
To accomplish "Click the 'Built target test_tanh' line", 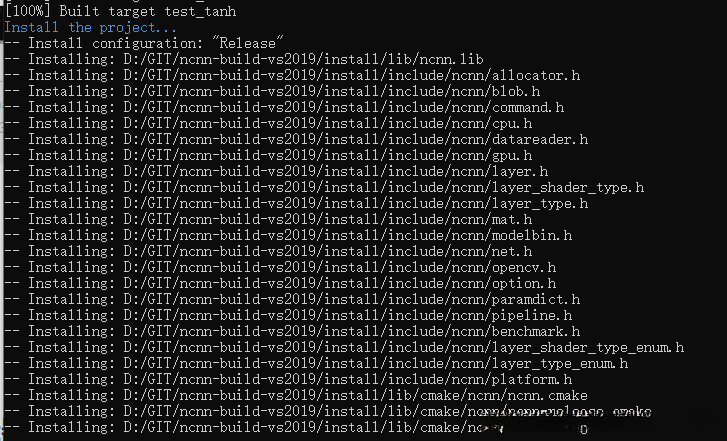I will (x=120, y=12).
